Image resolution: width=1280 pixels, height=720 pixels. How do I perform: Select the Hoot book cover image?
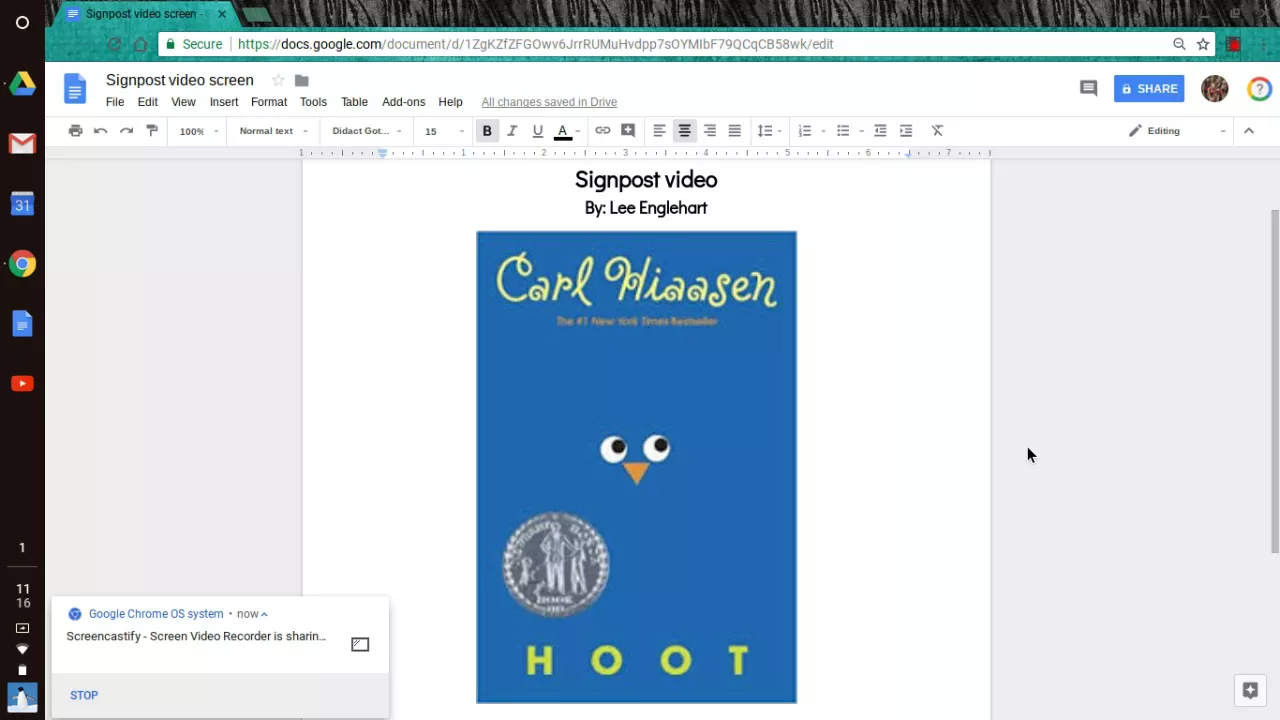point(636,467)
